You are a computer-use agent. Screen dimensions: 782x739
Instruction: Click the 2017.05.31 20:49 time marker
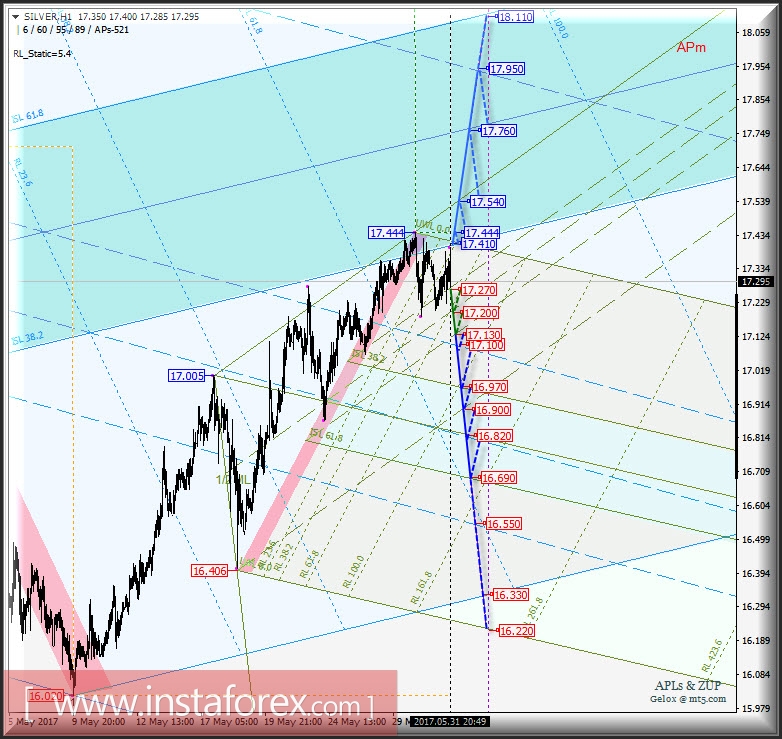click(450, 721)
